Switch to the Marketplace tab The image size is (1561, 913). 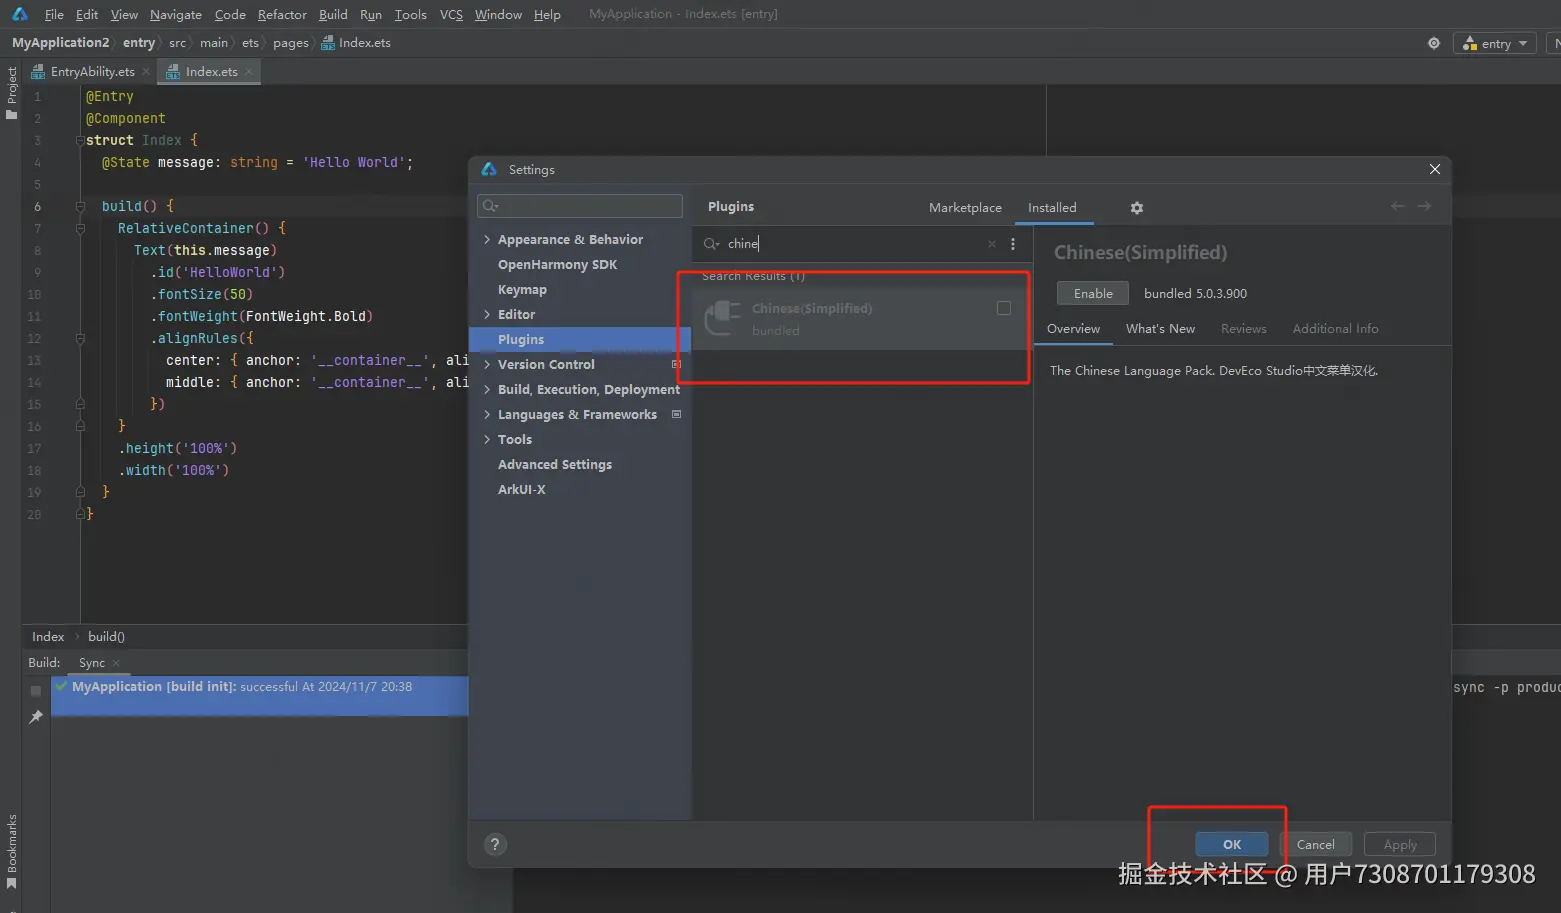tap(965, 207)
